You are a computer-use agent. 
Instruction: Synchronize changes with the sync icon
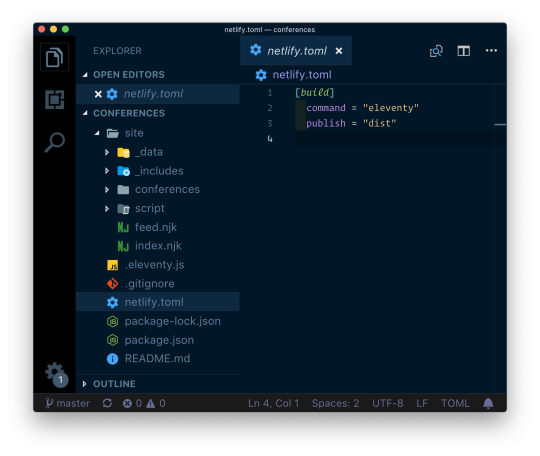coord(107,403)
